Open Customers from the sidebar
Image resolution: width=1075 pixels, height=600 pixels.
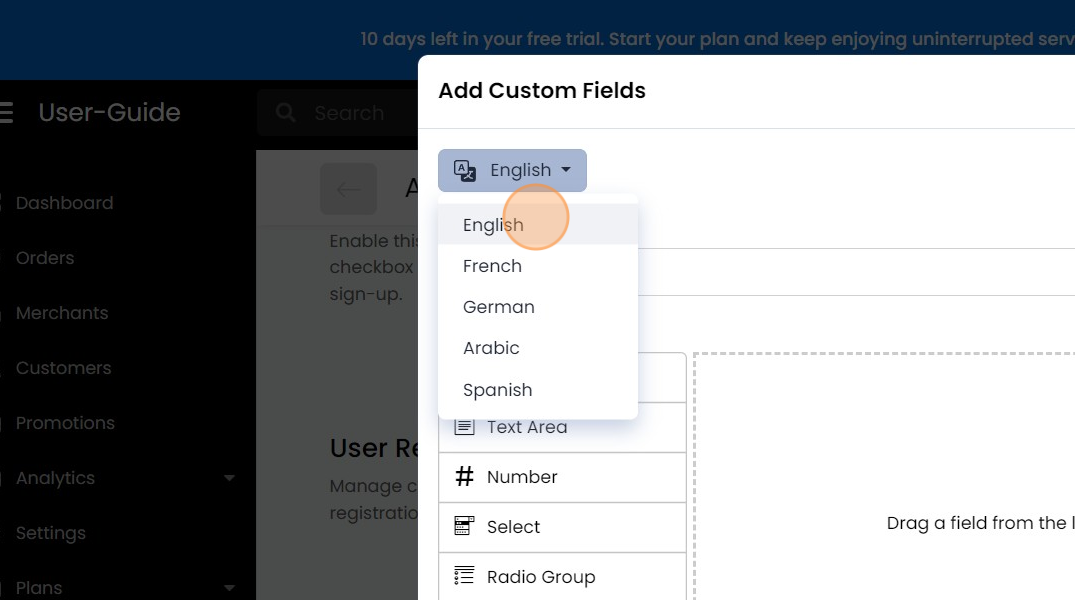coord(63,367)
